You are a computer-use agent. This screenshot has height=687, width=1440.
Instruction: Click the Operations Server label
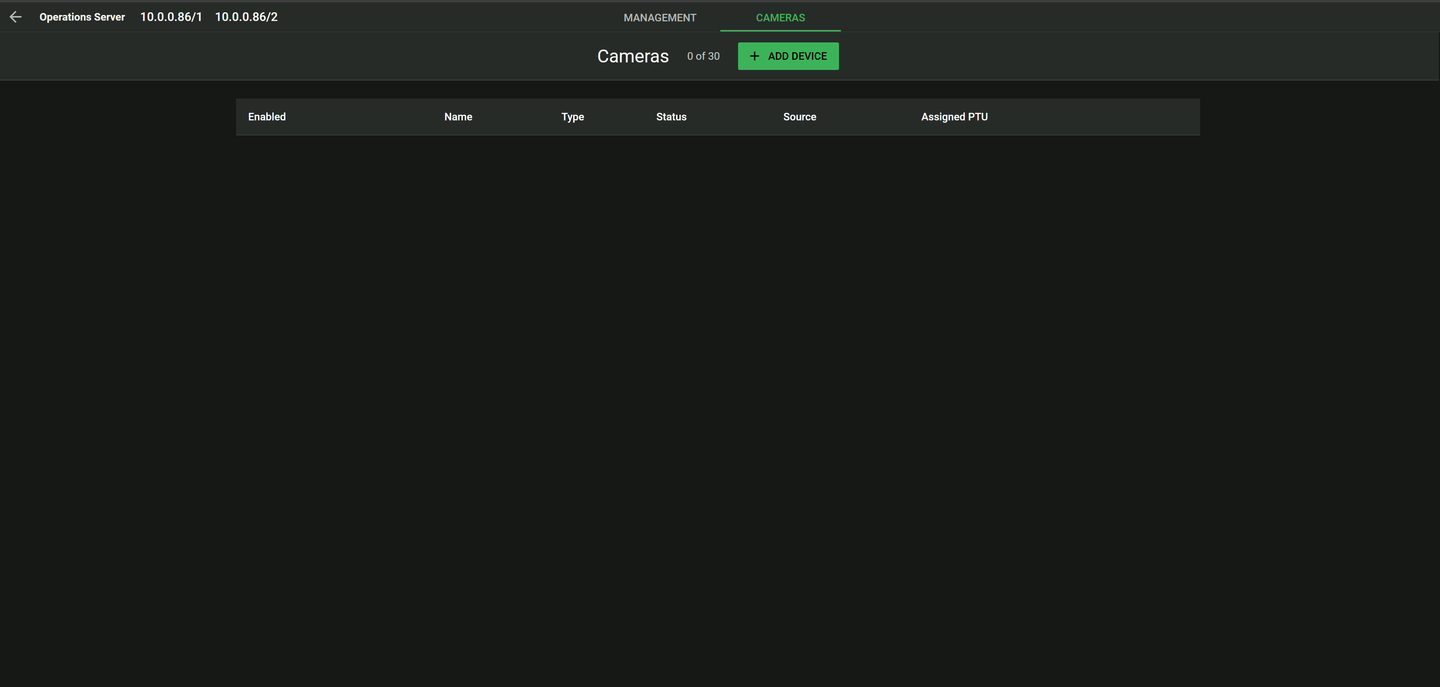coord(82,17)
